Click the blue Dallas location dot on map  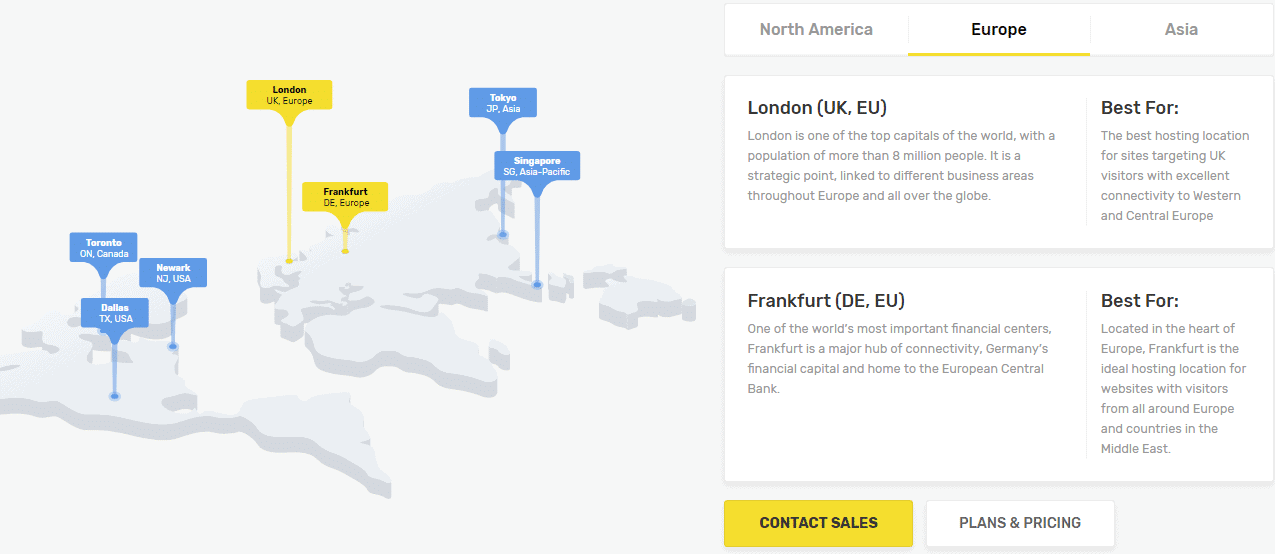click(x=115, y=397)
